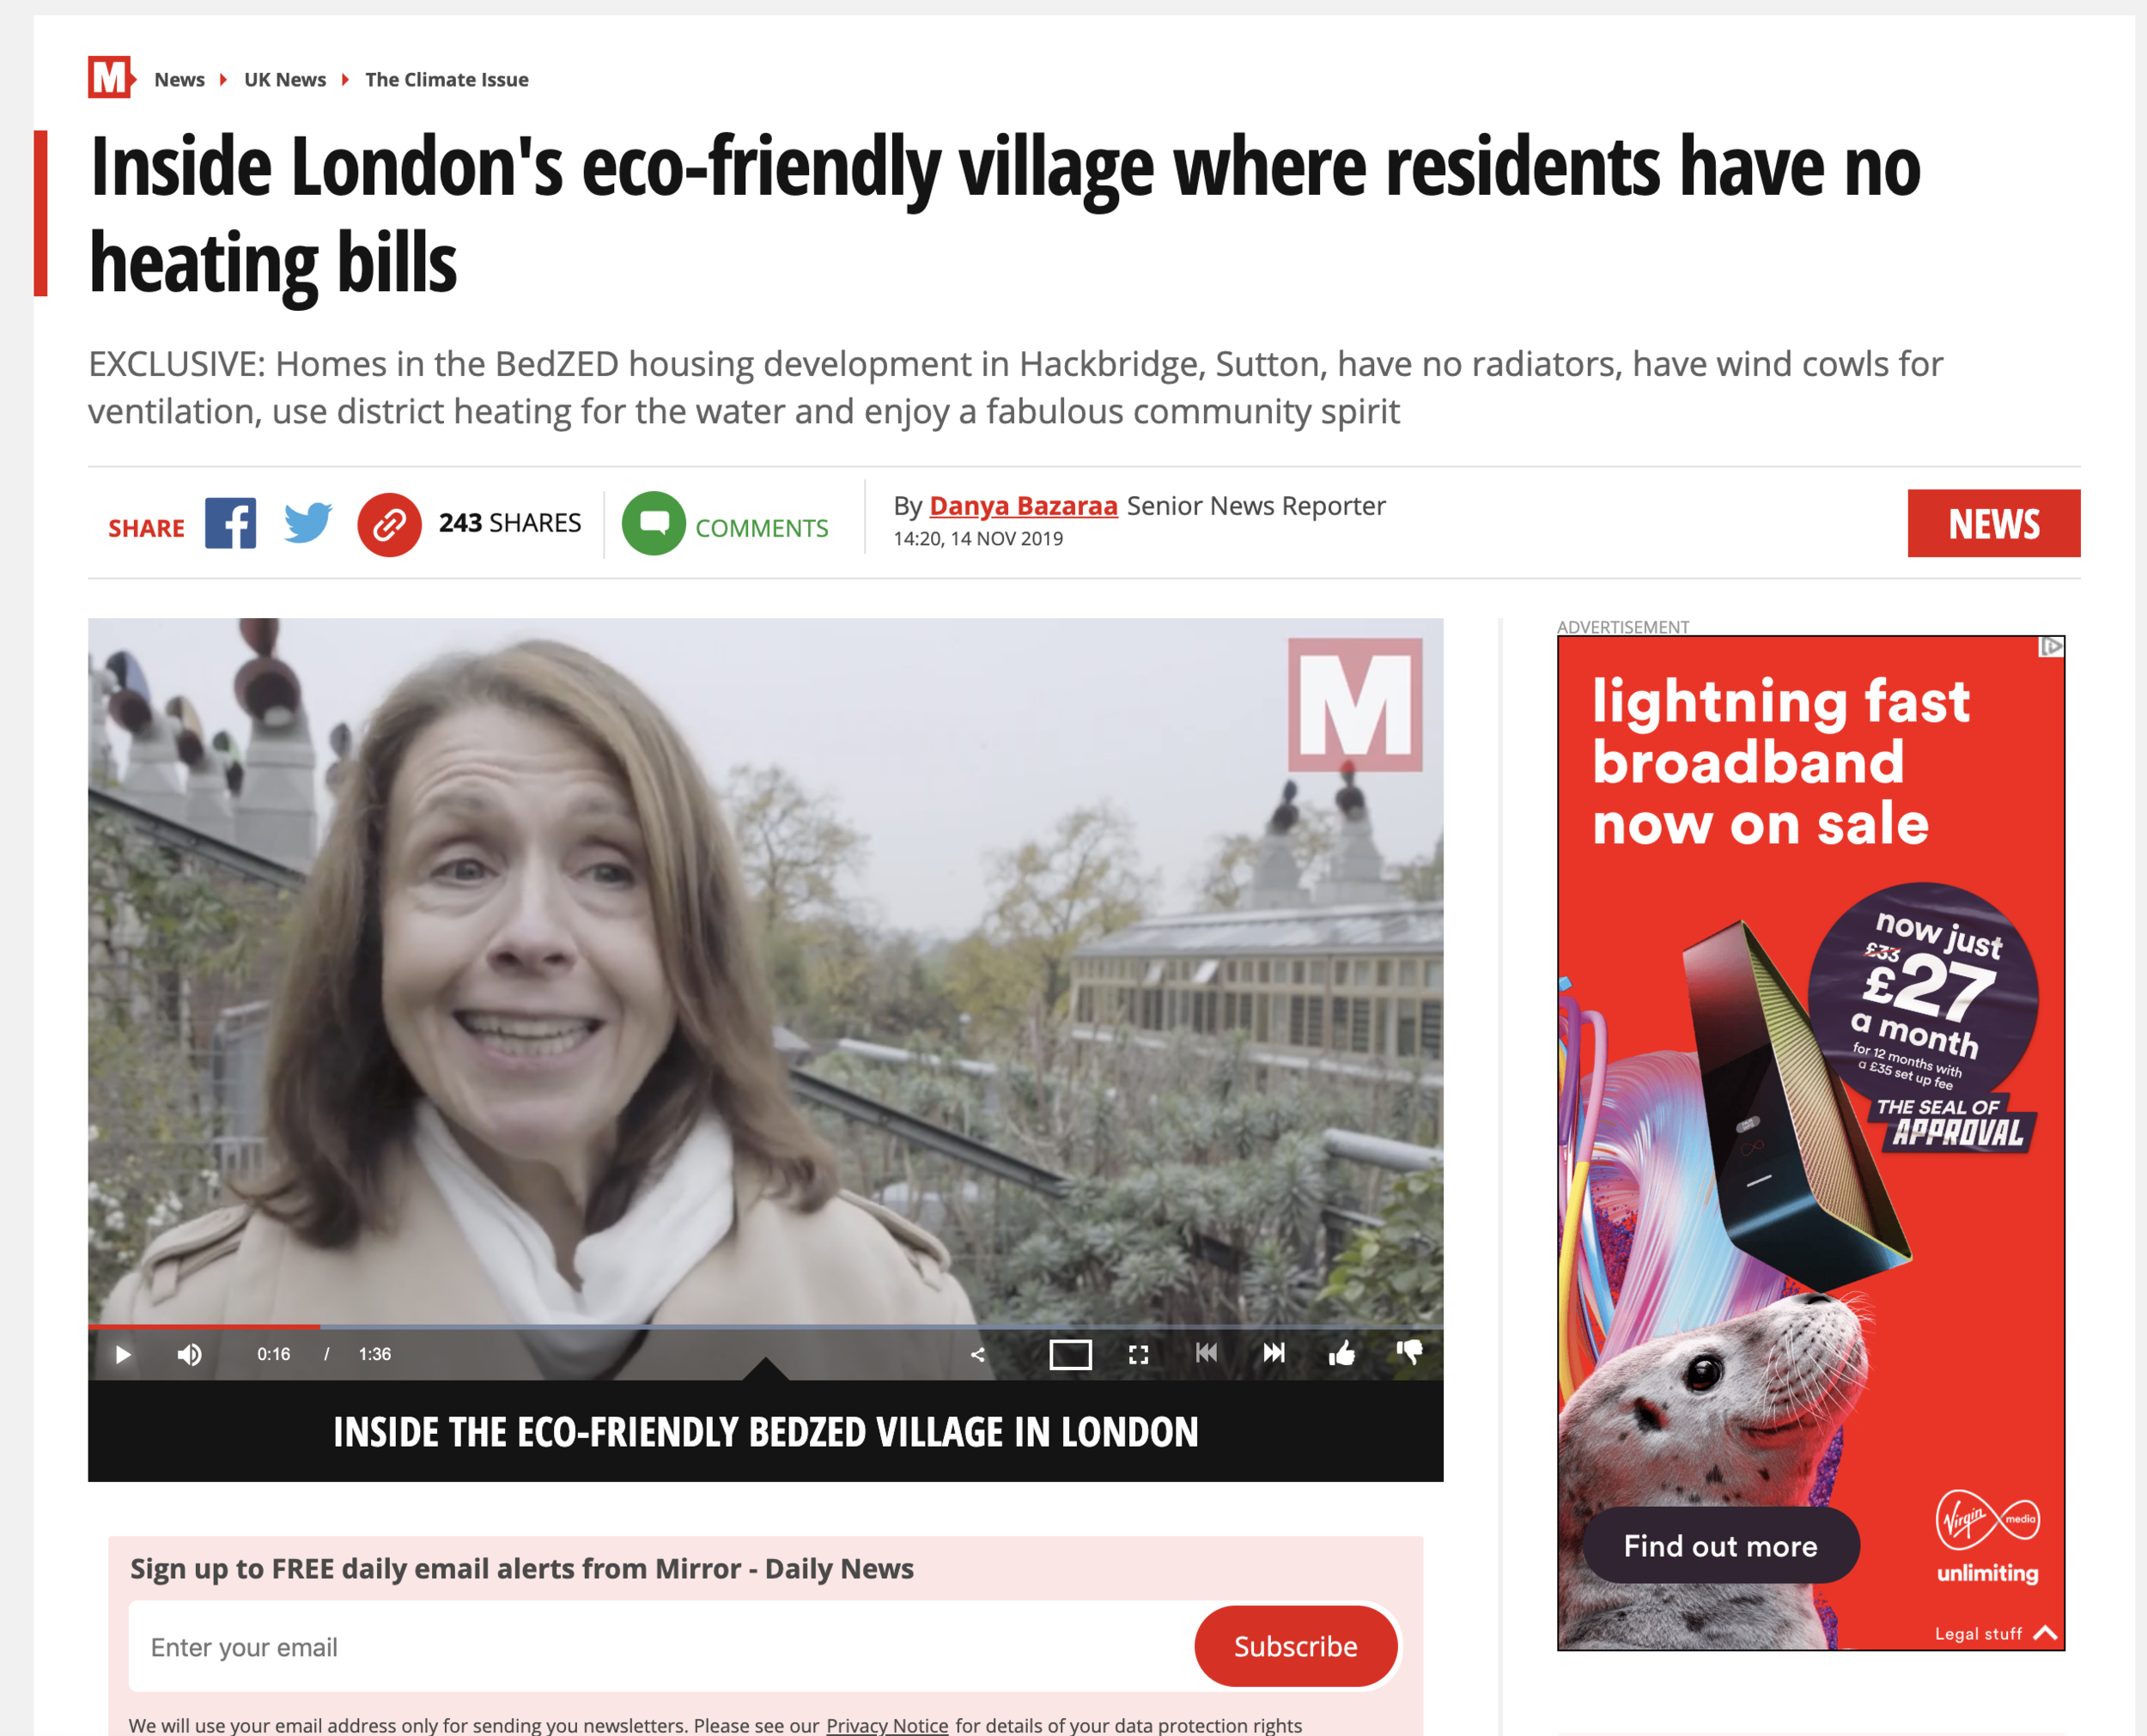
Task: Copy article link via red chain icon
Action: click(389, 524)
